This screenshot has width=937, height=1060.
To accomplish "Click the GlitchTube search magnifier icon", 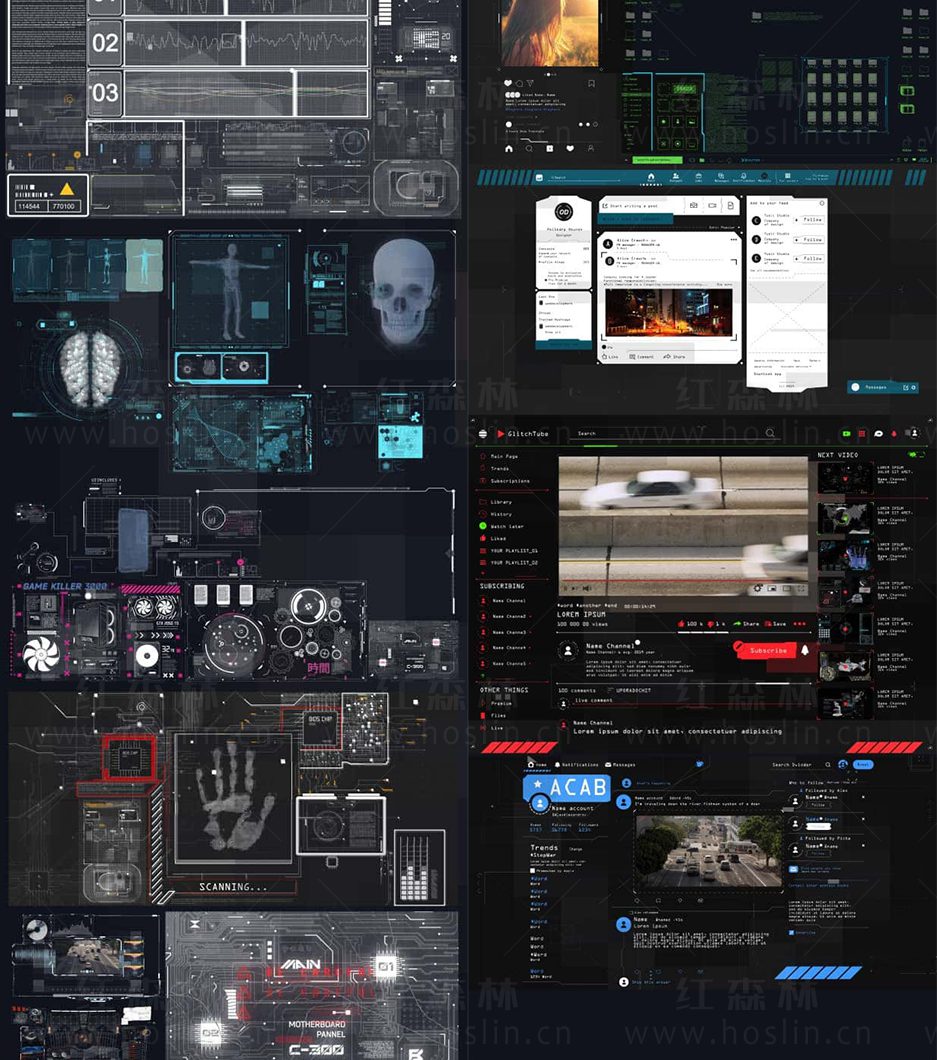I will click(x=770, y=433).
